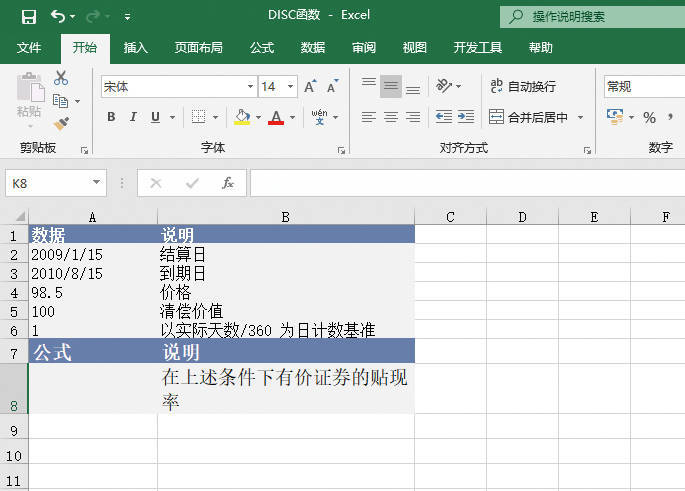Viewport: 685px width, 491px height.
Task: Open the Name Box dropdown arrow
Action: [x=97, y=183]
